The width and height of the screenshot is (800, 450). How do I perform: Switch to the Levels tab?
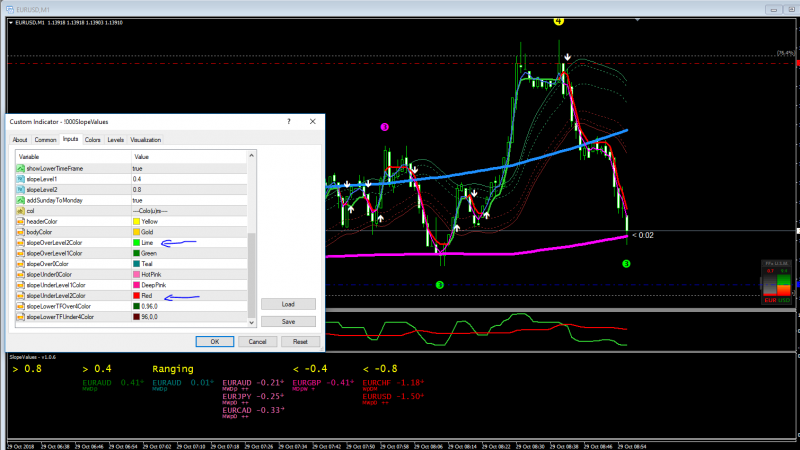[116, 140]
